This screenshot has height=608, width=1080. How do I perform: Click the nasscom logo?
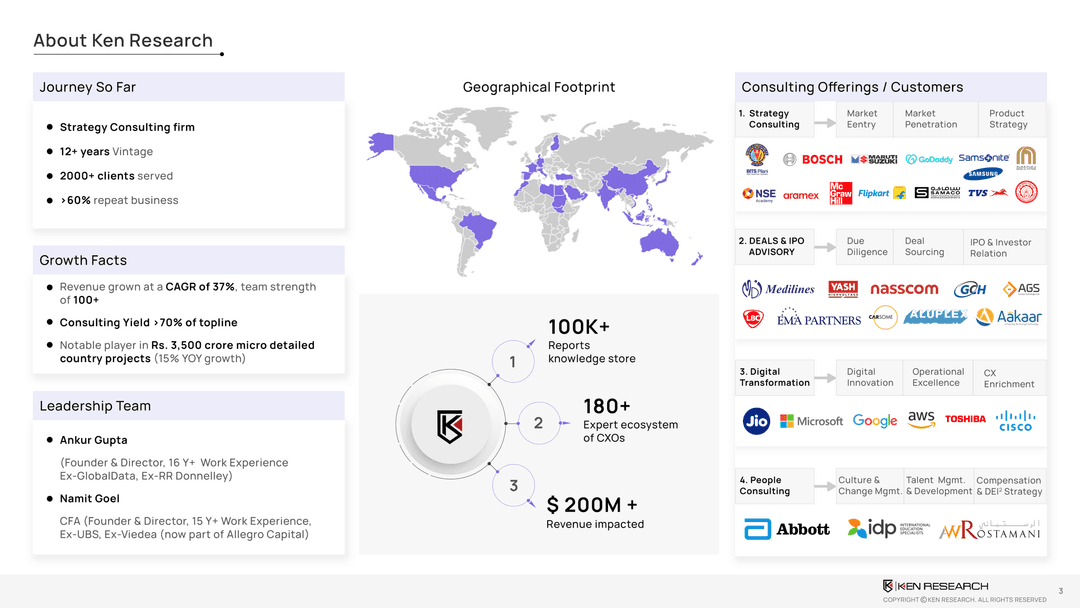click(x=904, y=289)
